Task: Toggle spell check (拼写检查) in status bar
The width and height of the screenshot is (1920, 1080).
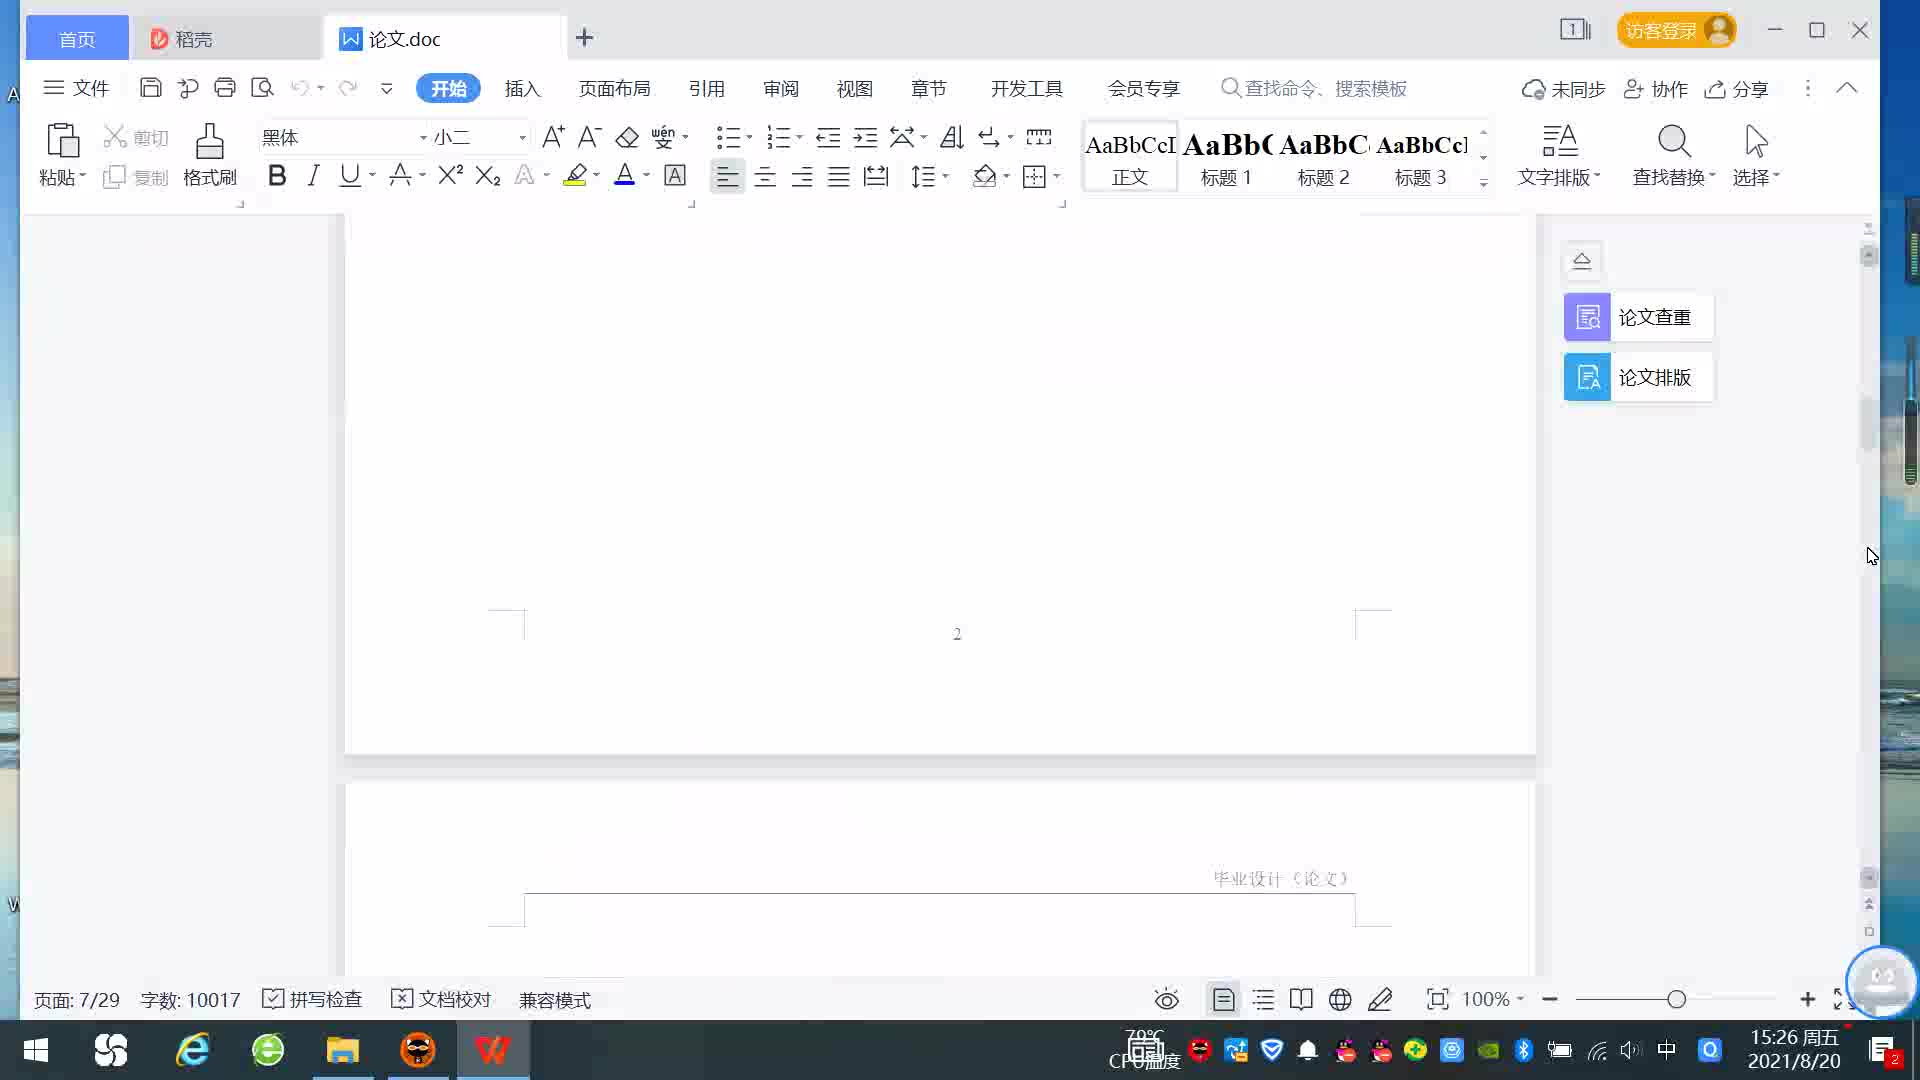Action: pyautogui.click(x=312, y=999)
